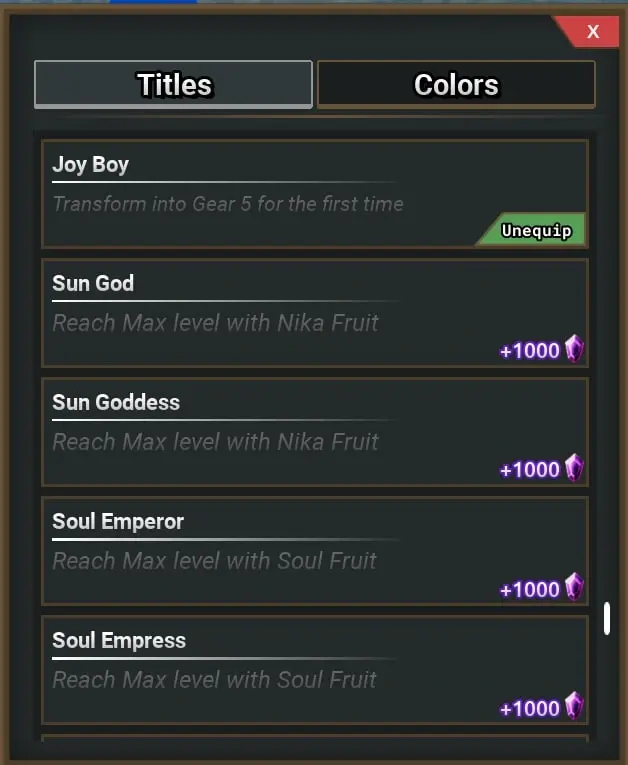Click the +1000 reward on Sun God
This screenshot has height=765, width=628.
[529, 351]
